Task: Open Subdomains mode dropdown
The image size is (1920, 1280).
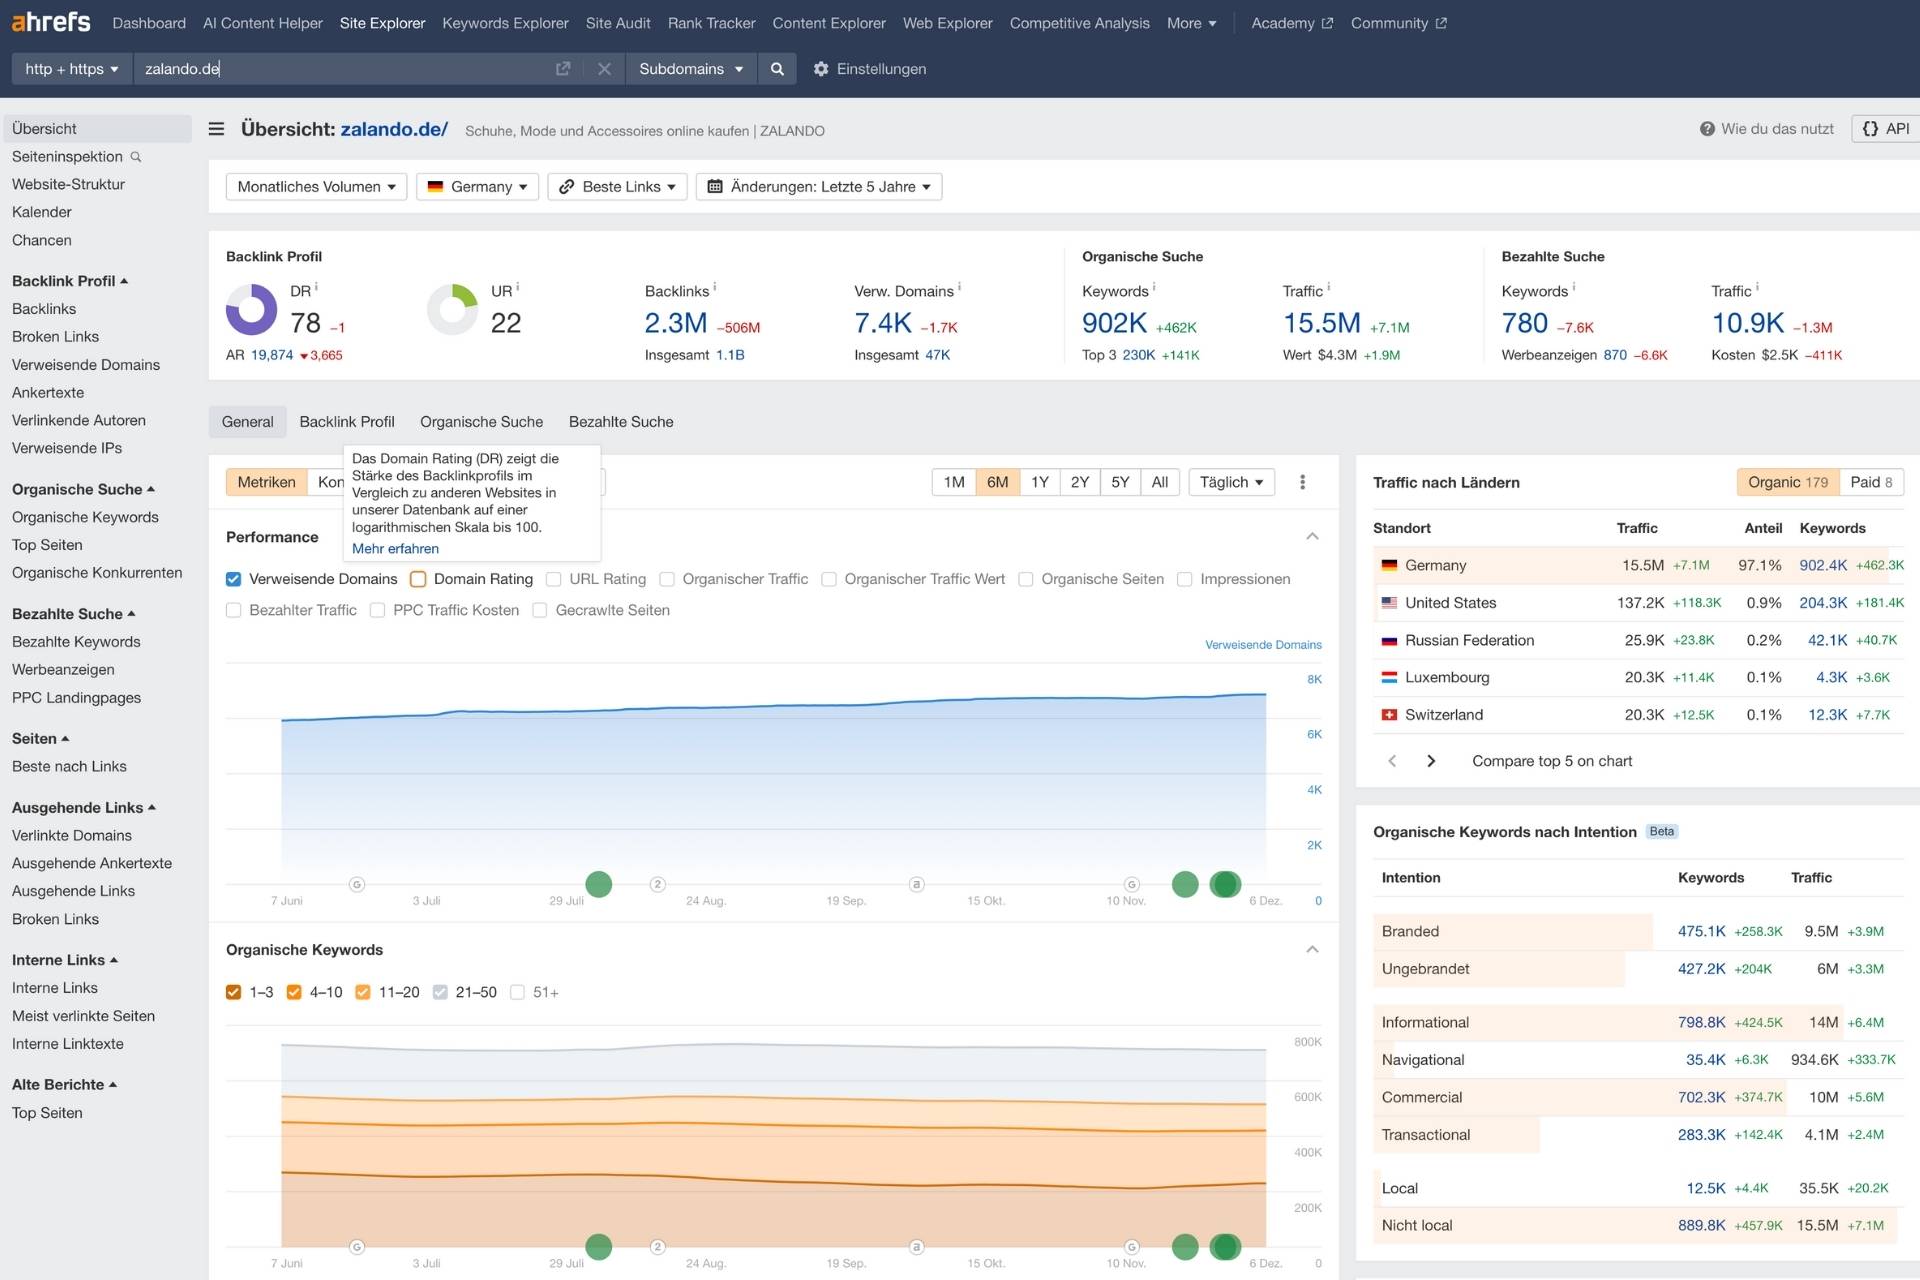Action: [x=691, y=69]
